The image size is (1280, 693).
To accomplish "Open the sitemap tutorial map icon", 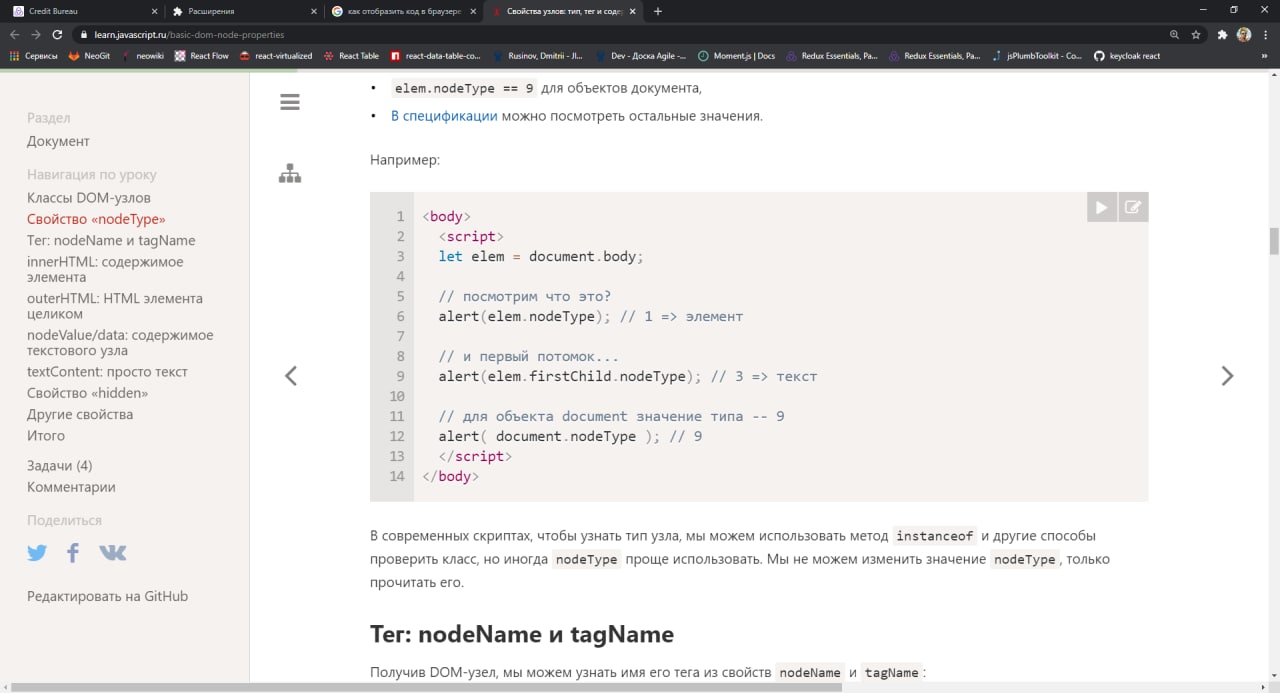I will (x=290, y=174).
